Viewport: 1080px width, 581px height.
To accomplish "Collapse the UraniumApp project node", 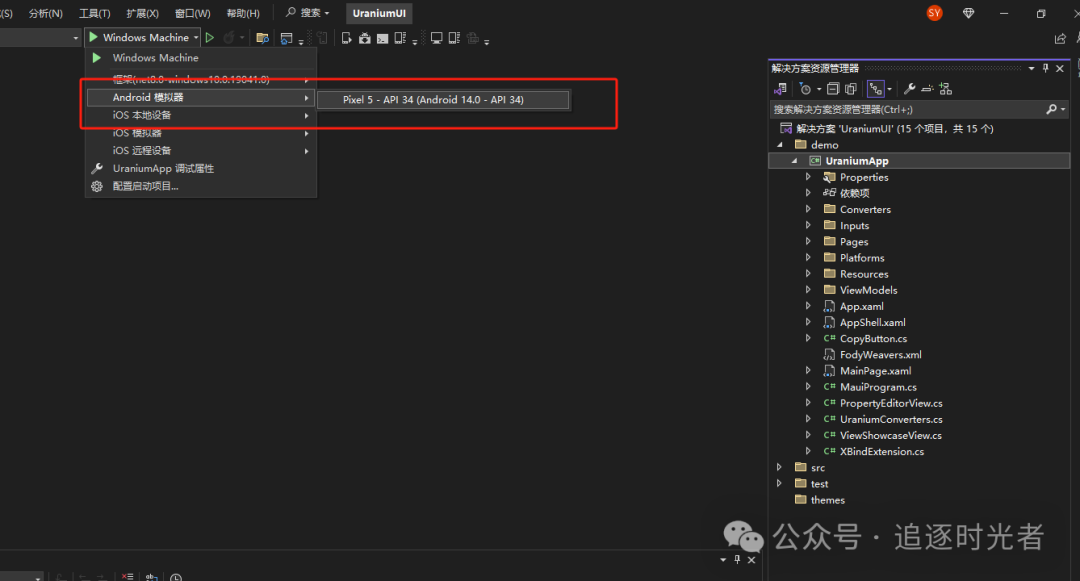I will coord(794,160).
